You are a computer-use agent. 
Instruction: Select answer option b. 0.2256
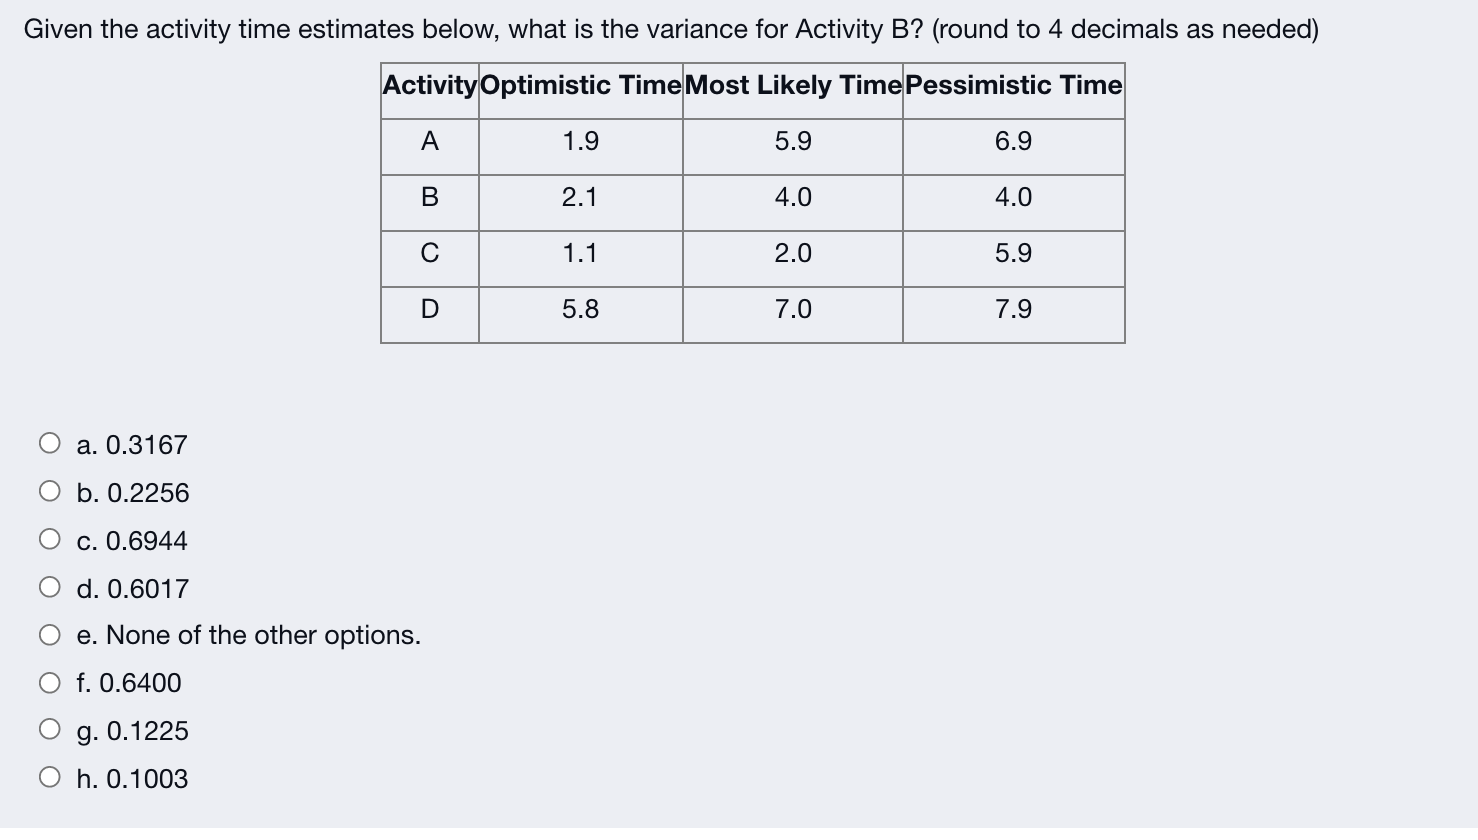click(49, 491)
